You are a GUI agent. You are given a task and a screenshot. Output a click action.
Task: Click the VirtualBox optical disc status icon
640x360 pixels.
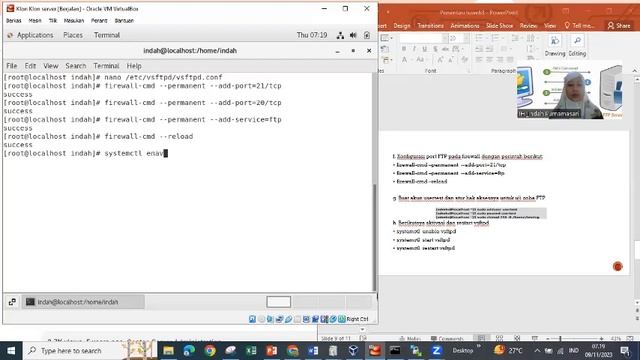point(261,319)
